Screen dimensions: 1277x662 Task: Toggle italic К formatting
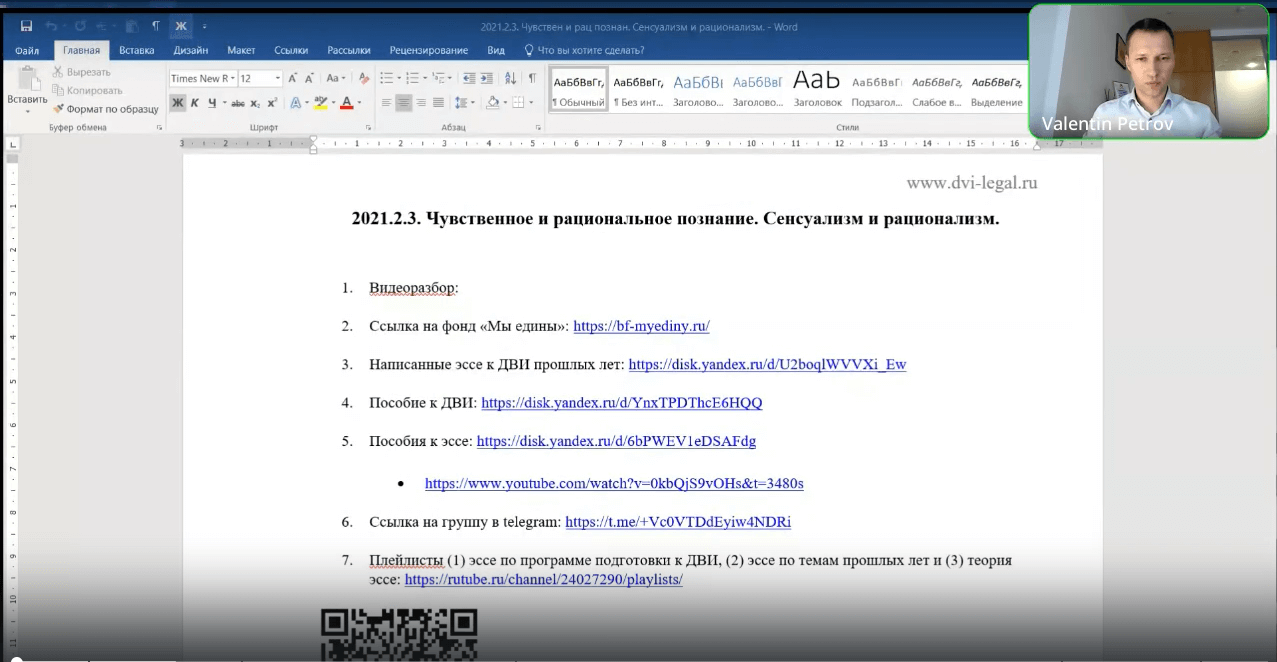195,102
